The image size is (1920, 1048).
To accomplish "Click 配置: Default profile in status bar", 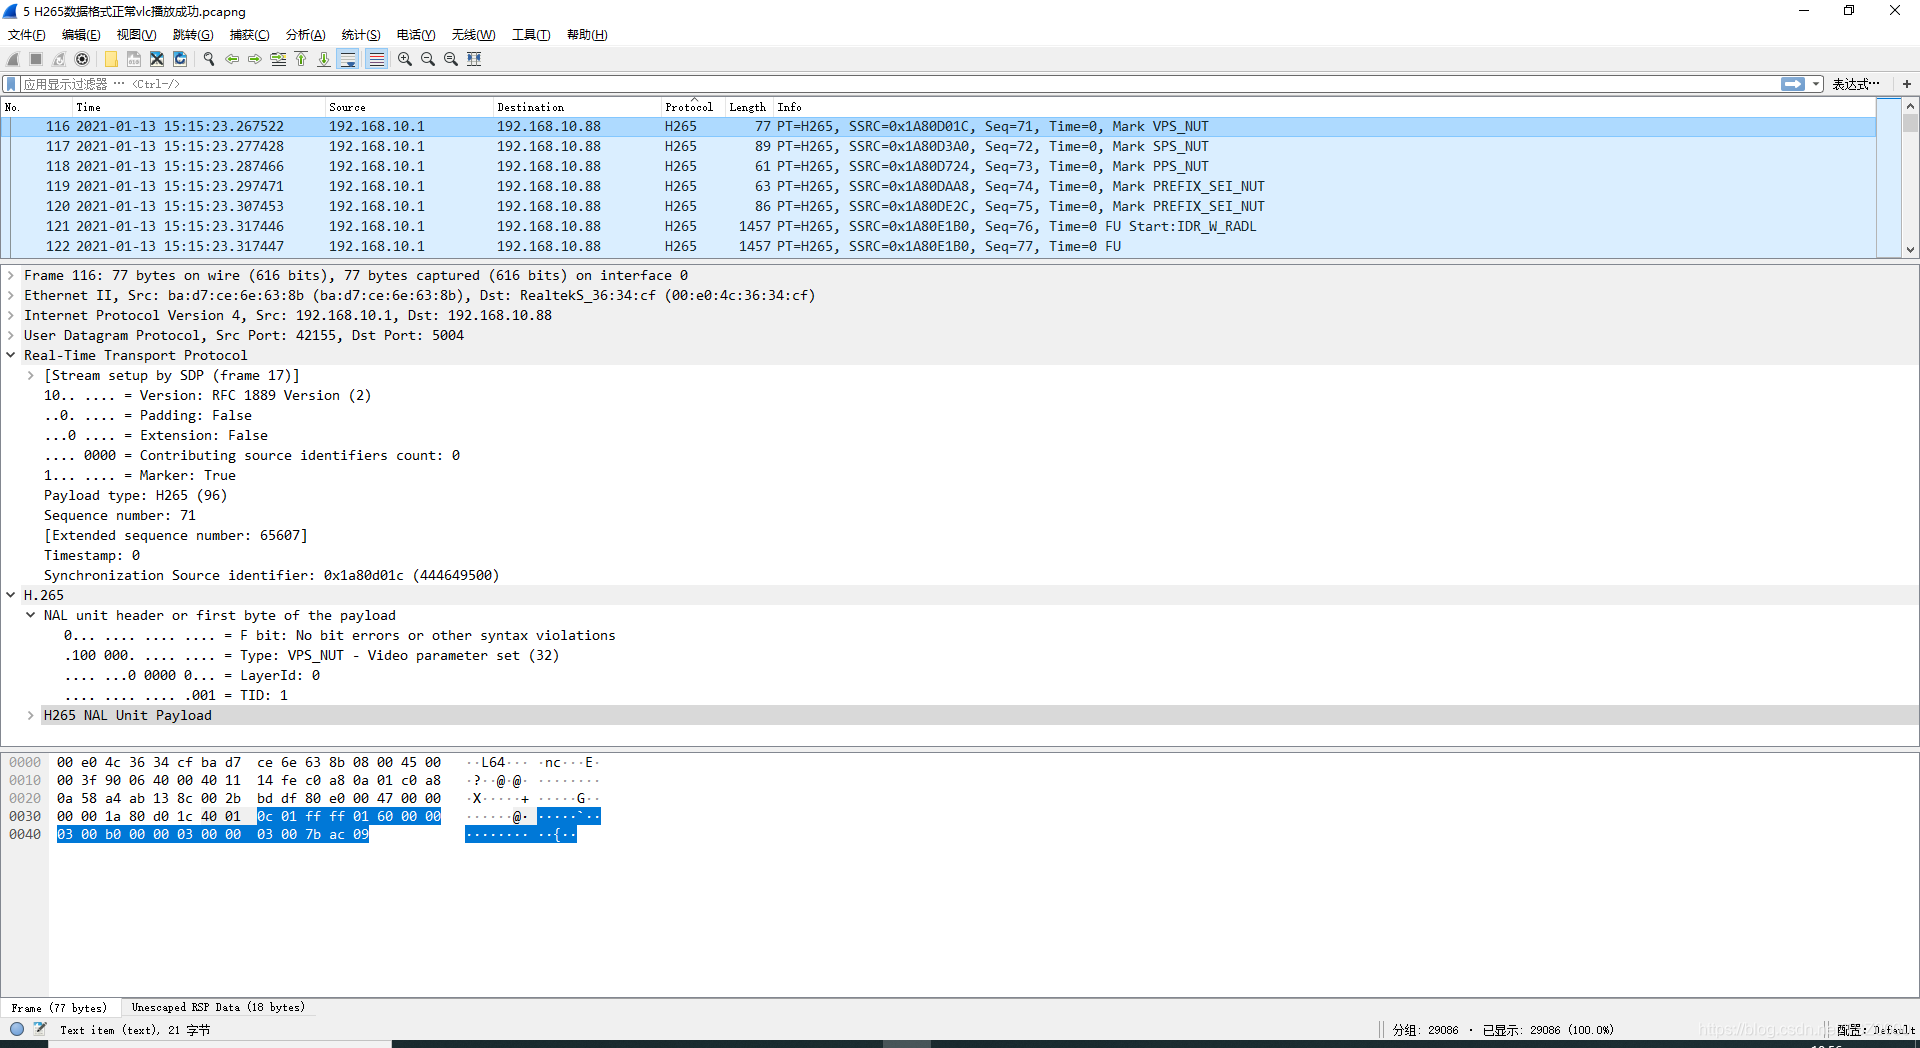I will (1876, 1029).
